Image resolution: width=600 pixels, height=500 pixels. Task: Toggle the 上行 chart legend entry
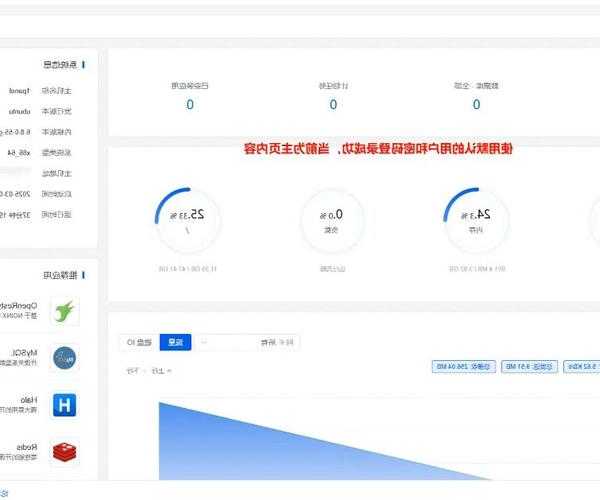pos(158,372)
